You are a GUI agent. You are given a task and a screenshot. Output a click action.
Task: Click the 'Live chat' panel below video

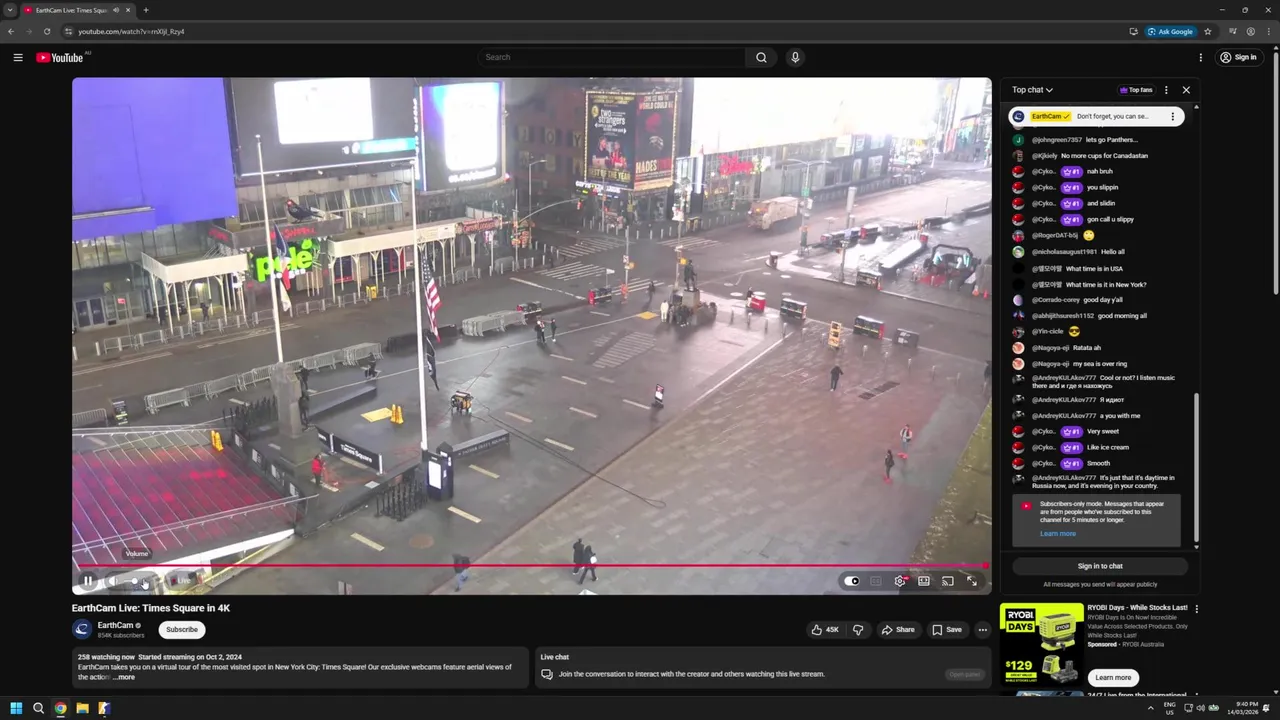(763, 667)
